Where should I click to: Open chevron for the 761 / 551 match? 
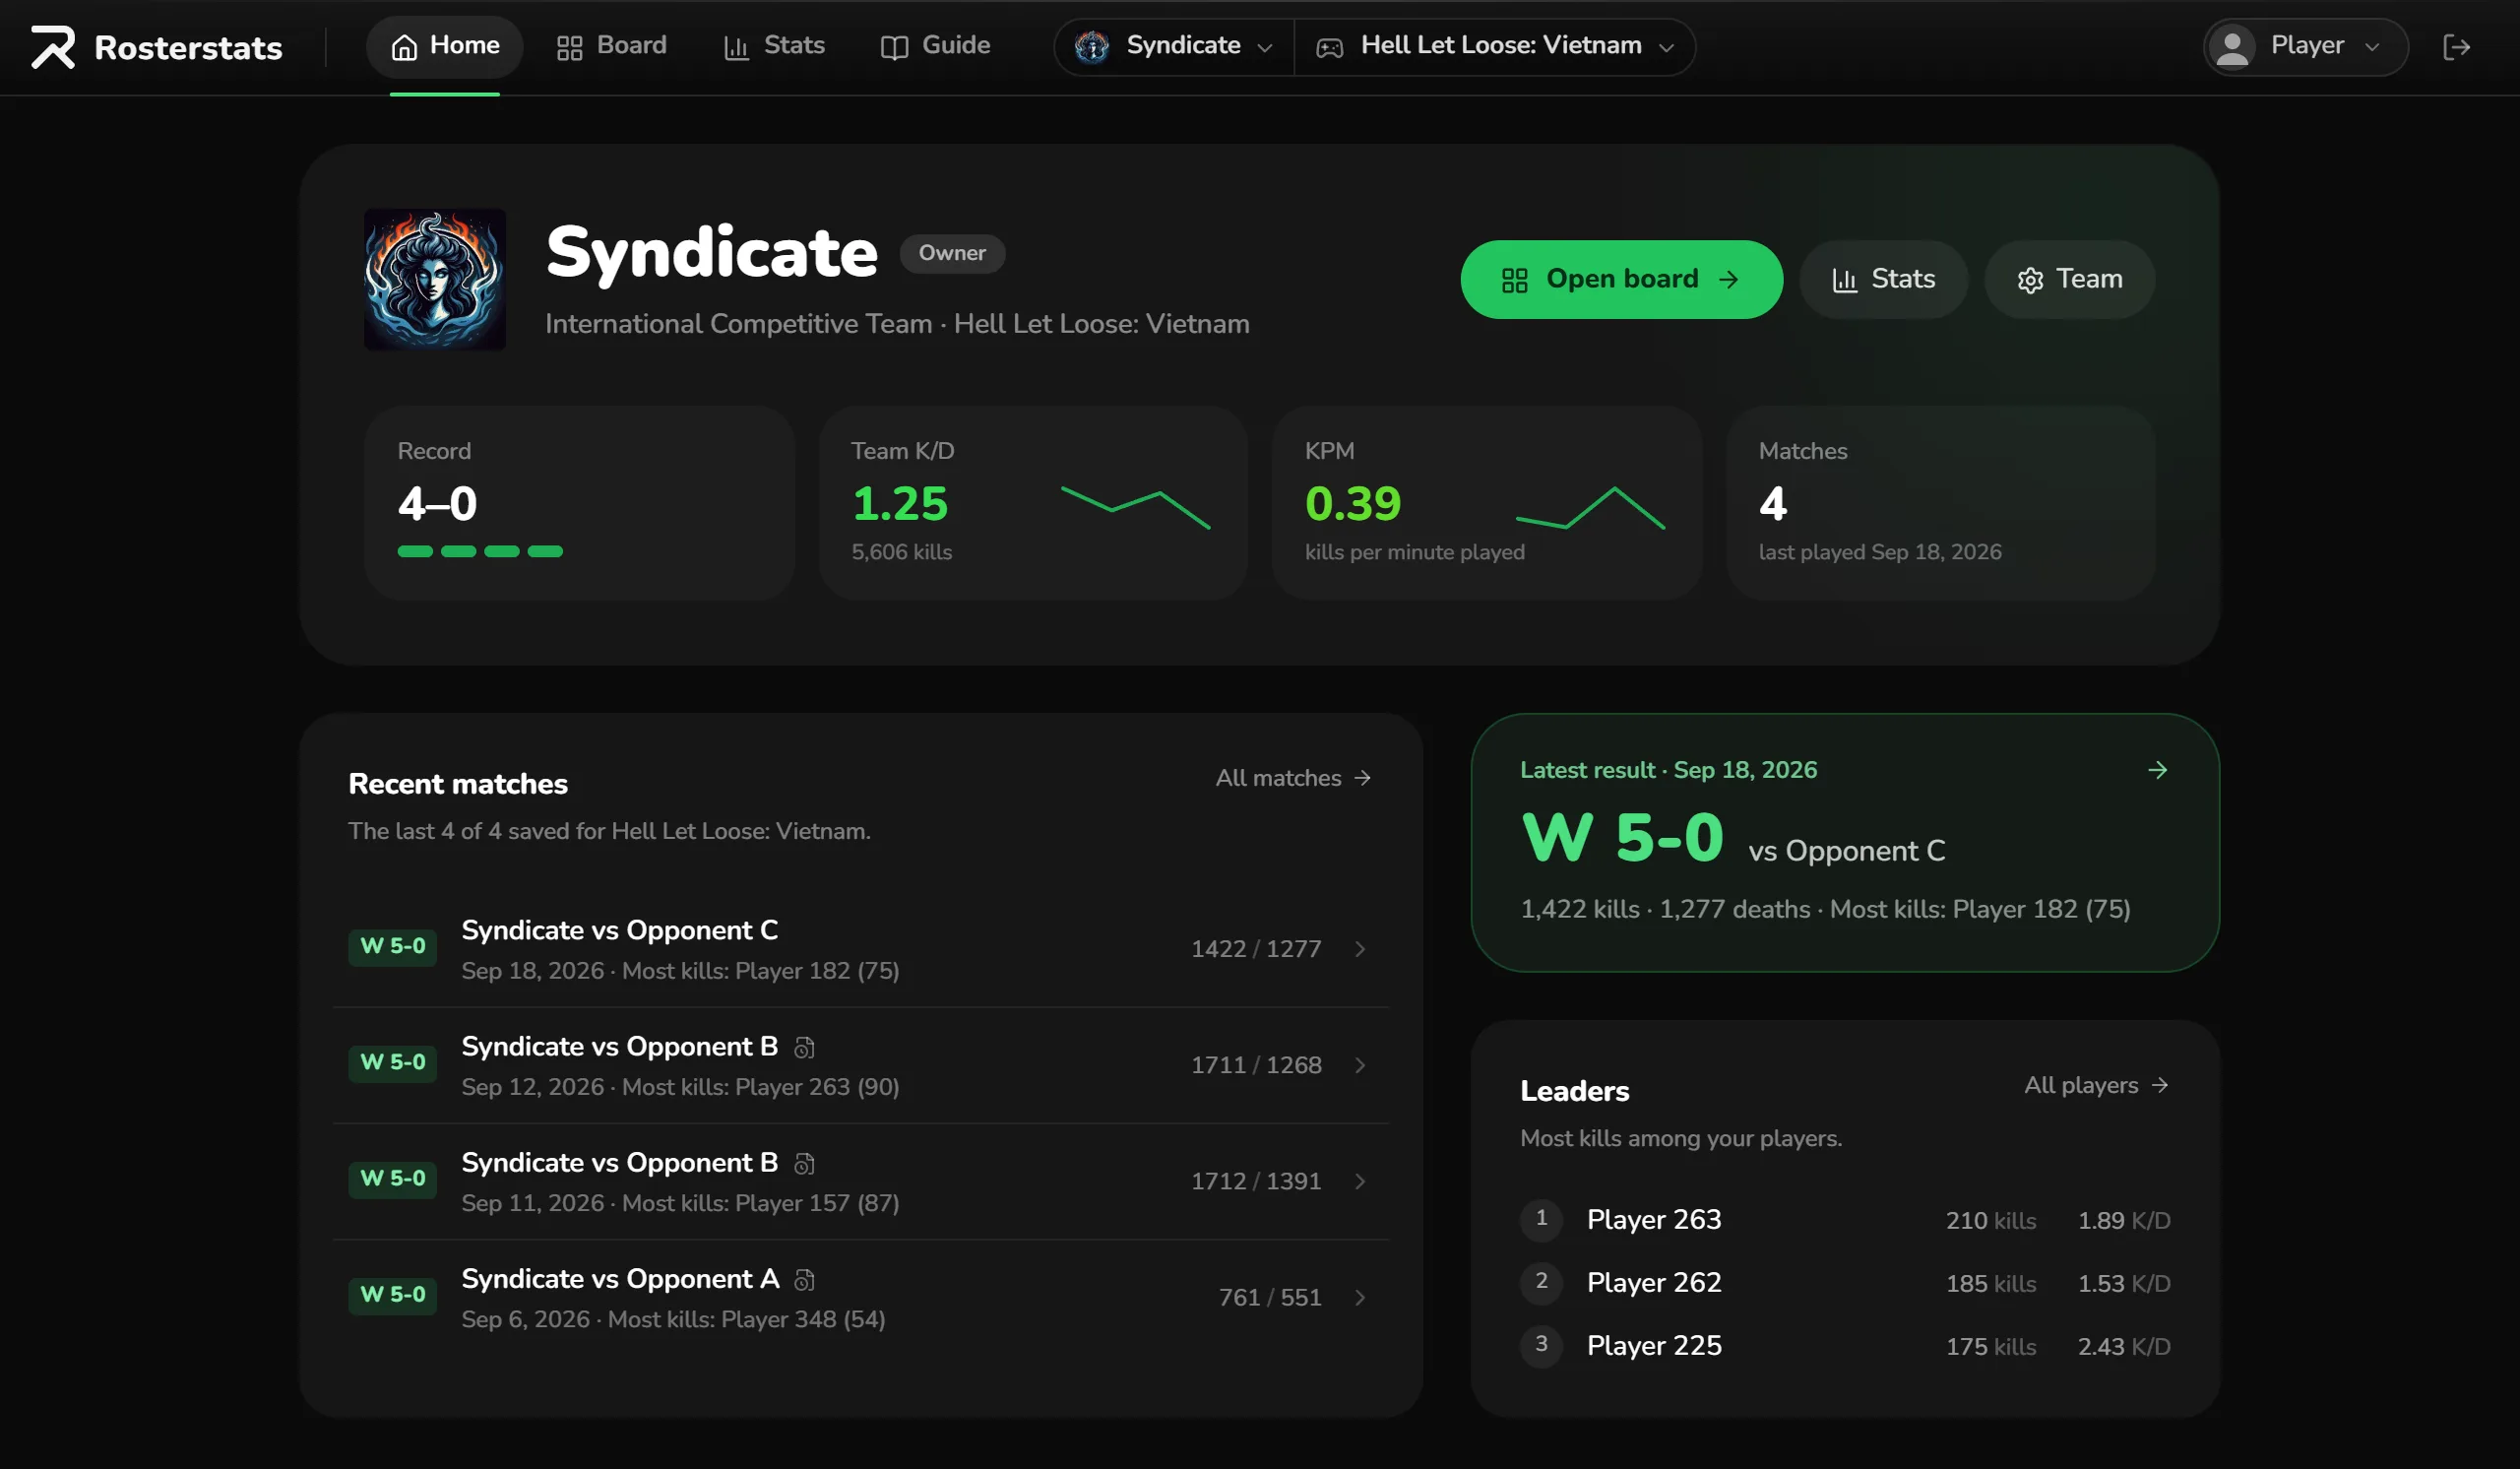1360,1296
